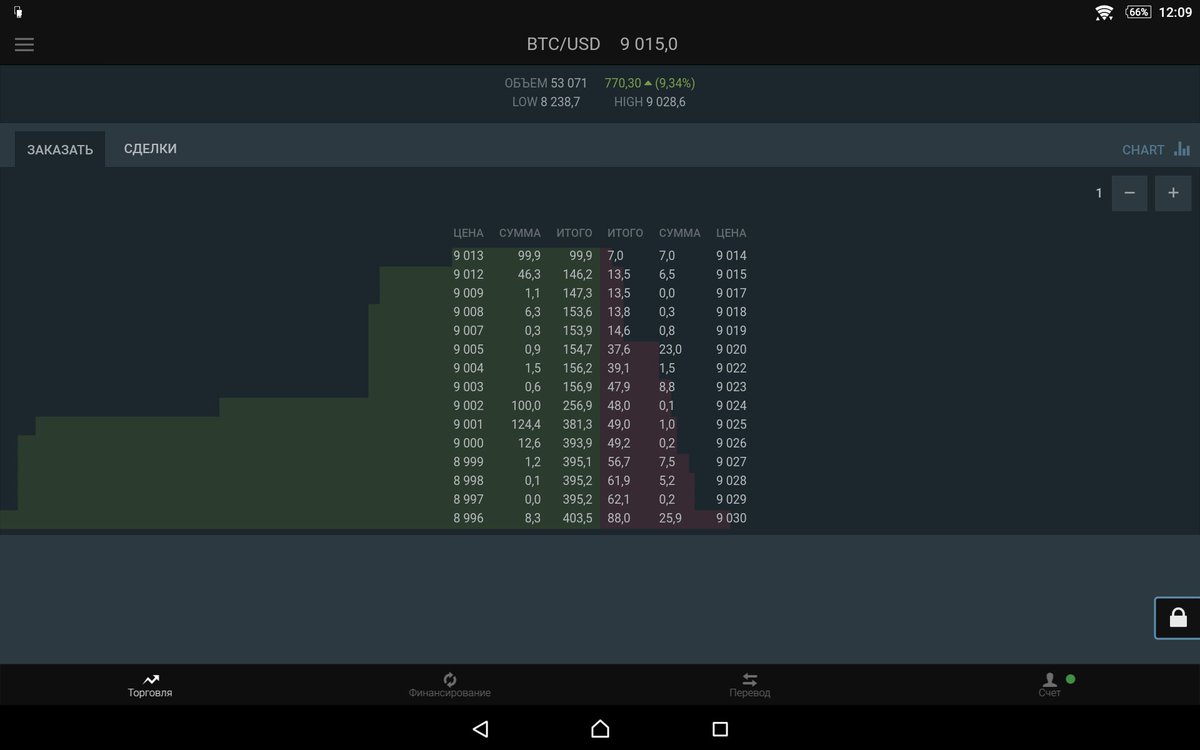This screenshot has width=1200, height=750.
Task: Tap the 770,30 (9,34%) daily change
Action: pos(650,83)
